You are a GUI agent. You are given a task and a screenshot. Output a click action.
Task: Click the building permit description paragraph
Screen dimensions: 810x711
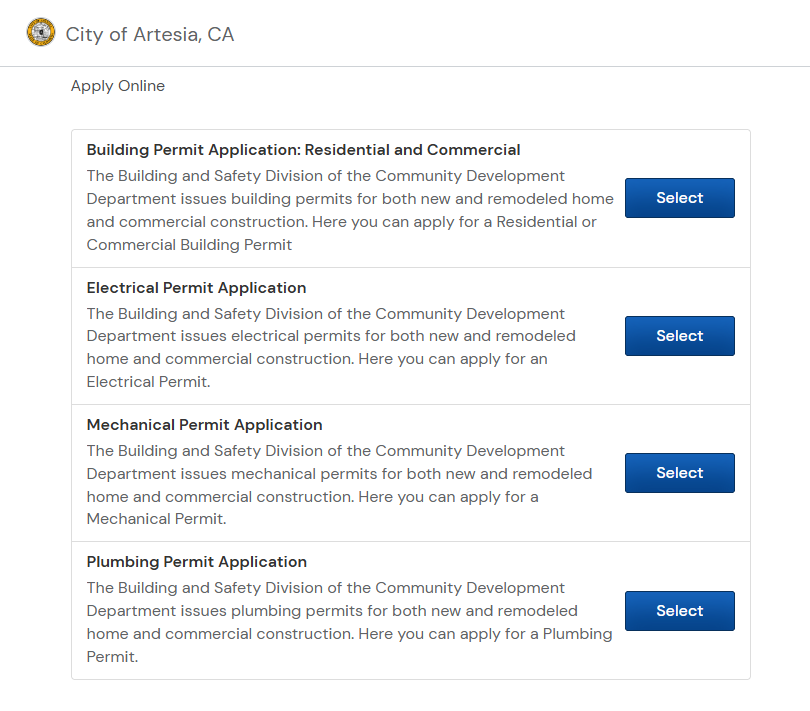pos(340,210)
